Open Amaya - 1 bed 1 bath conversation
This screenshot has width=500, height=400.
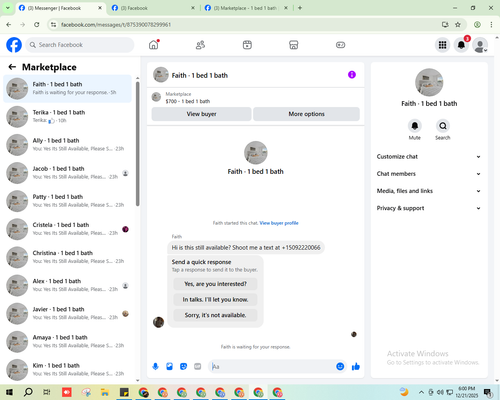click(x=68, y=342)
